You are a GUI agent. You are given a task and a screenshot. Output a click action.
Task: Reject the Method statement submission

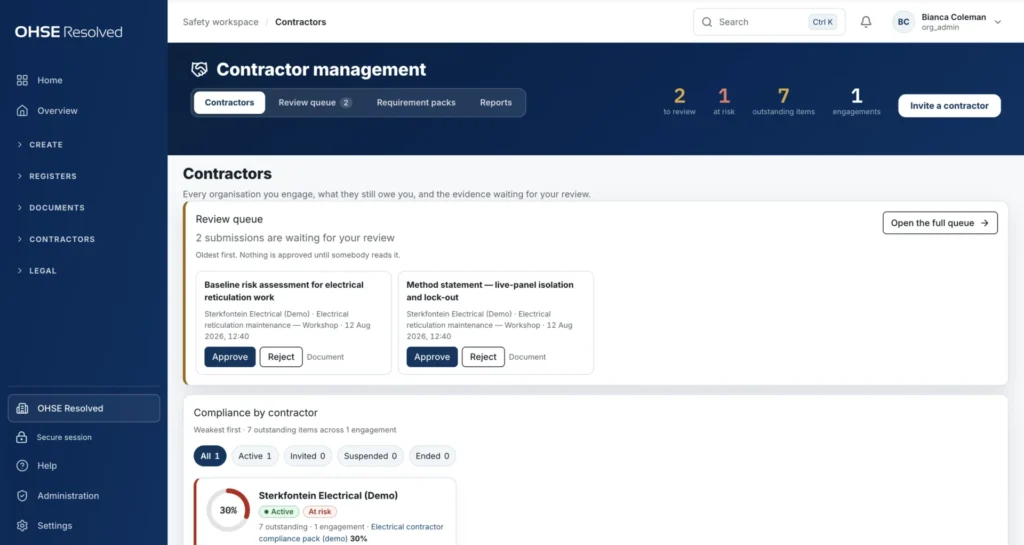click(483, 357)
